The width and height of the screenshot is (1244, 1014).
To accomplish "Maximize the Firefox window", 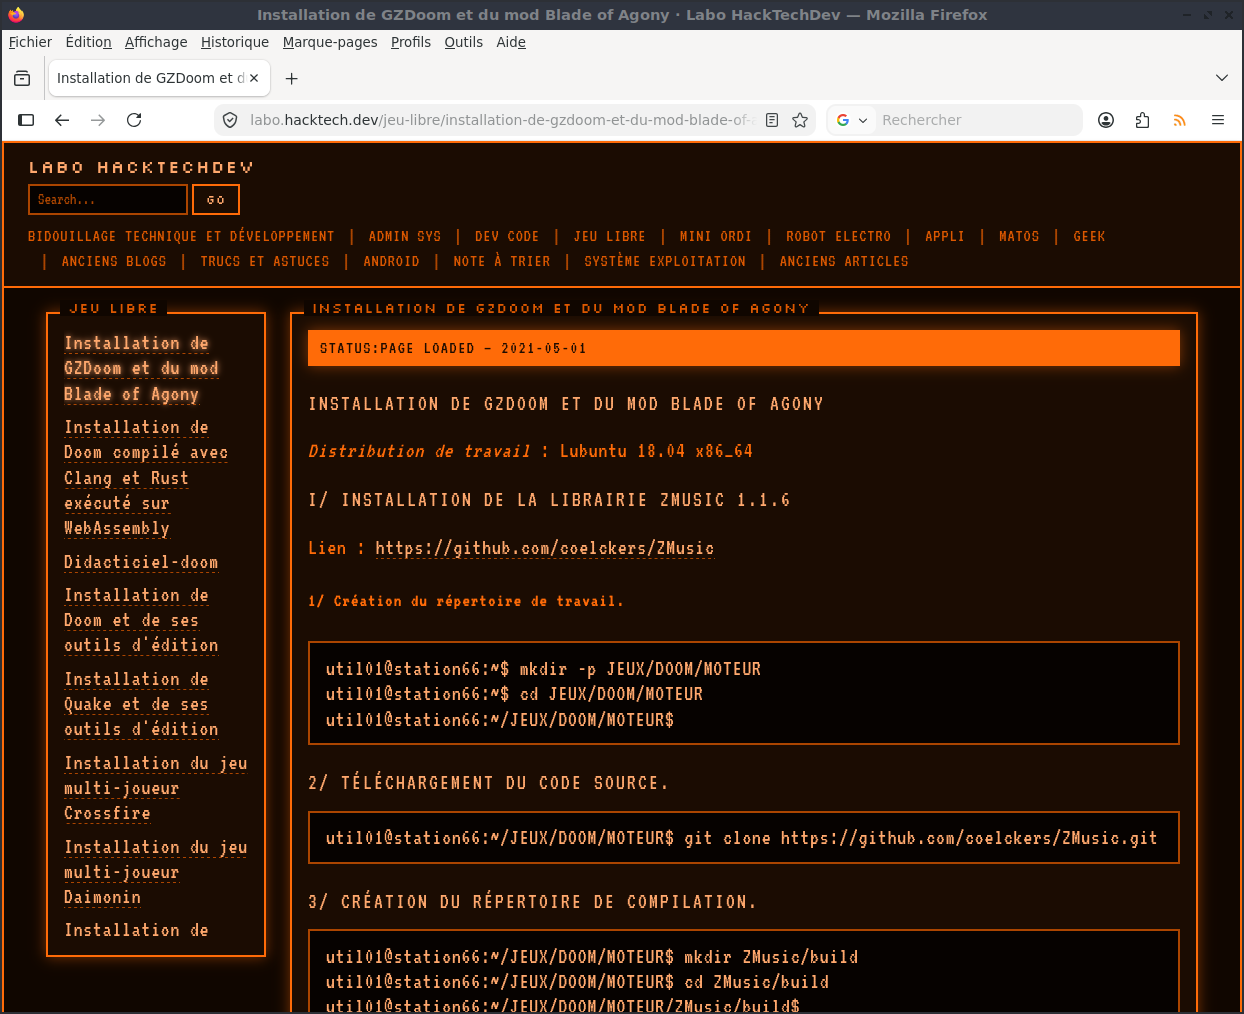I will (1207, 15).
